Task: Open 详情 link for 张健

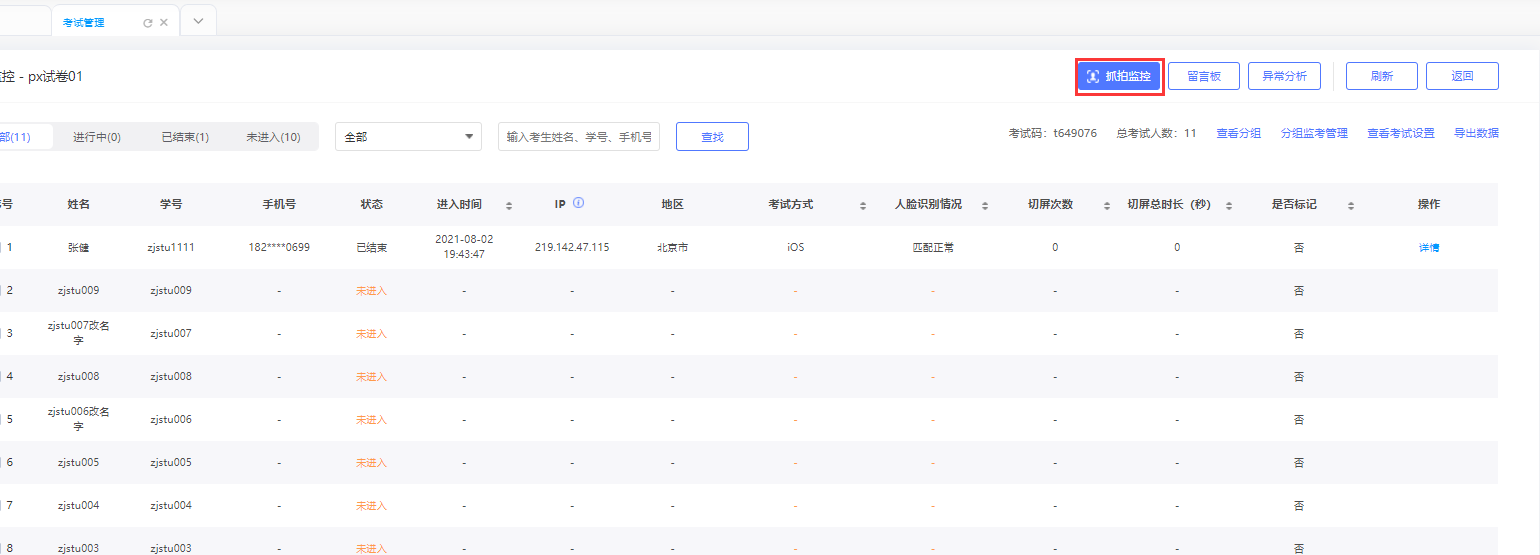Action: [x=1429, y=247]
